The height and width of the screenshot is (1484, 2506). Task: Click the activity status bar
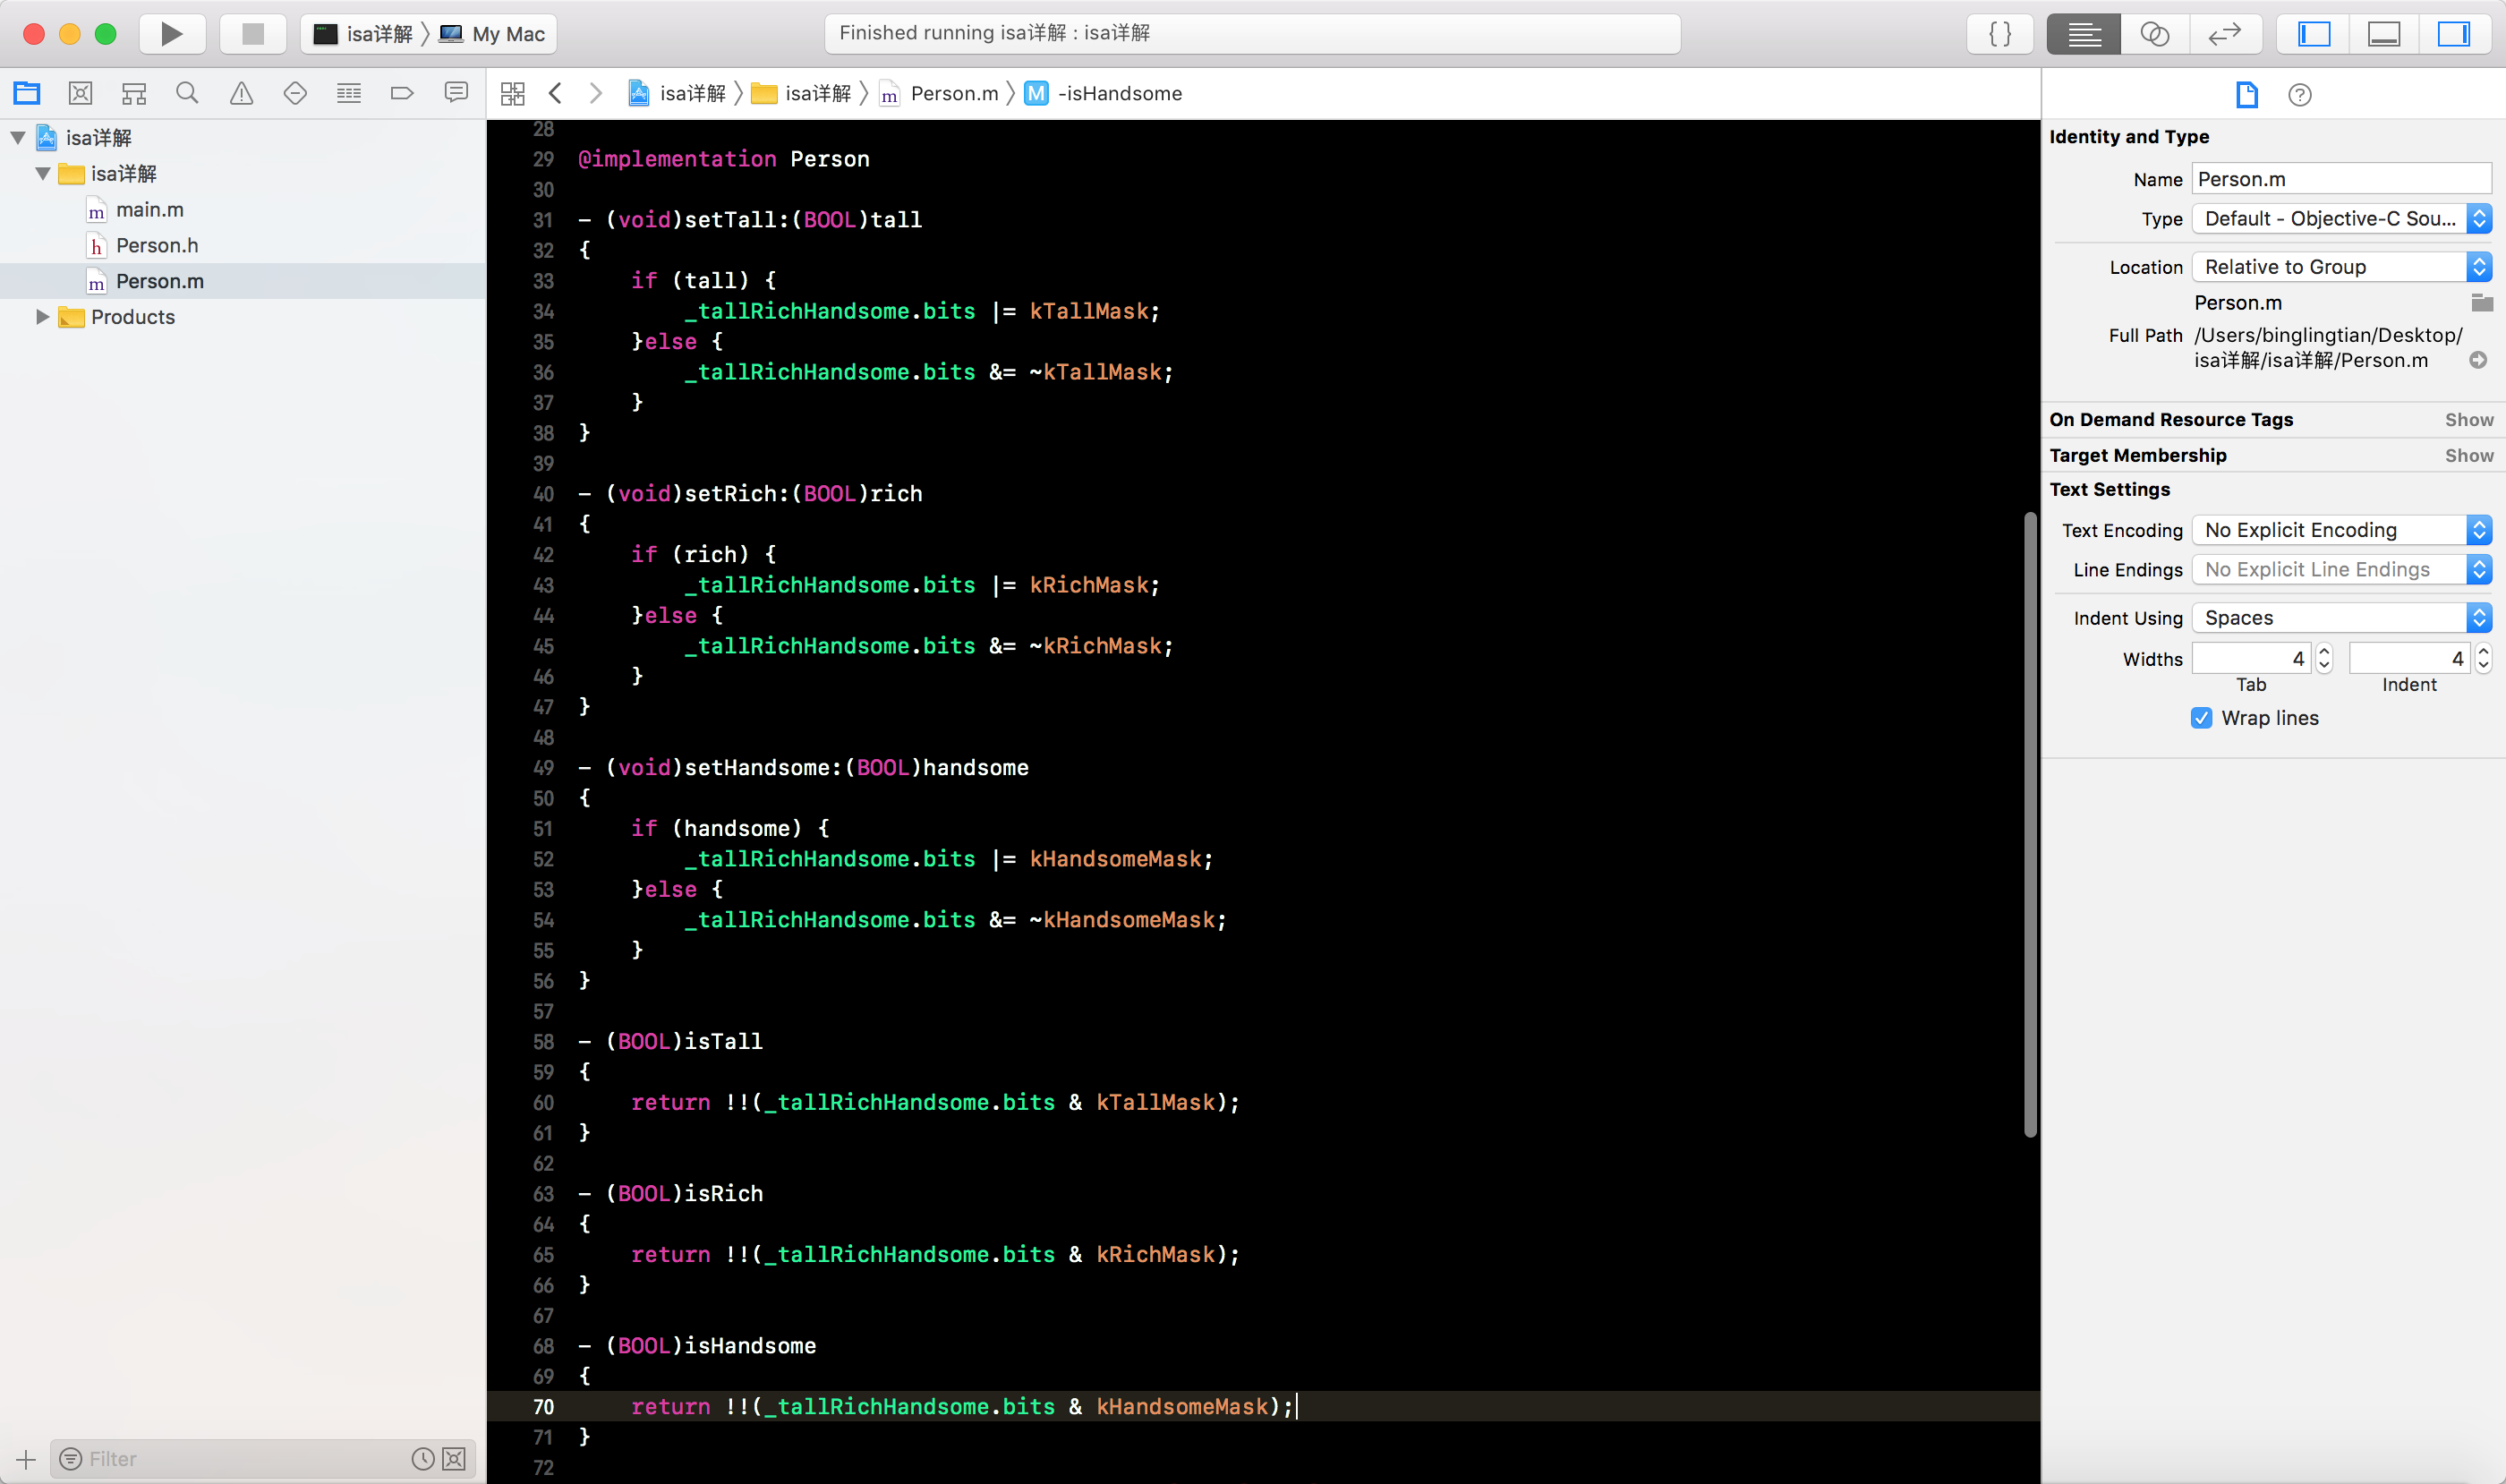coord(1252,33)
